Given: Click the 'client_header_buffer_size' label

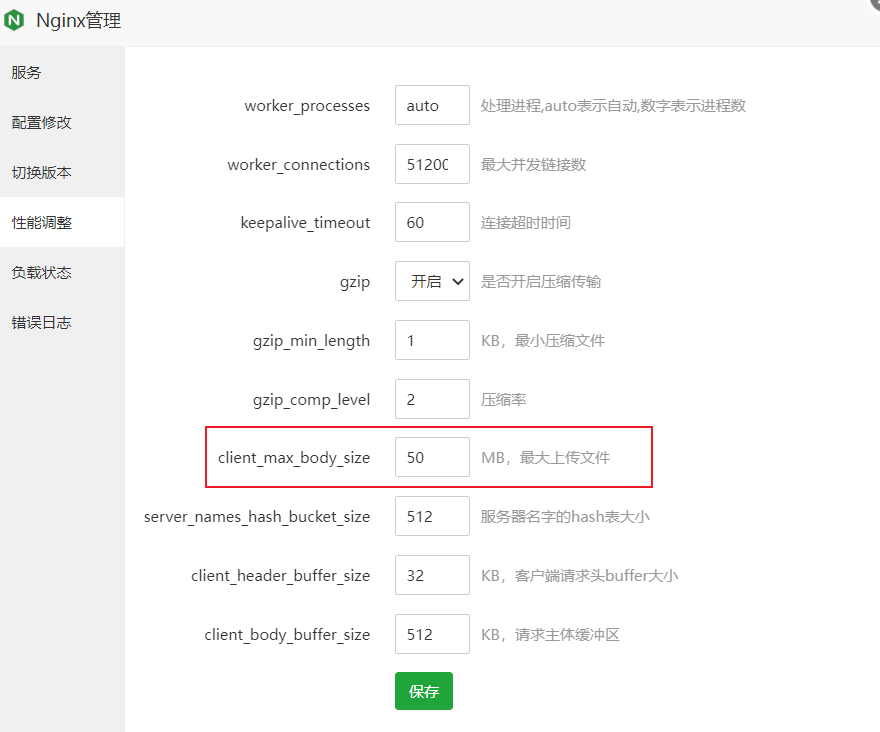Looking at the screenshot, I should (281, 576).
